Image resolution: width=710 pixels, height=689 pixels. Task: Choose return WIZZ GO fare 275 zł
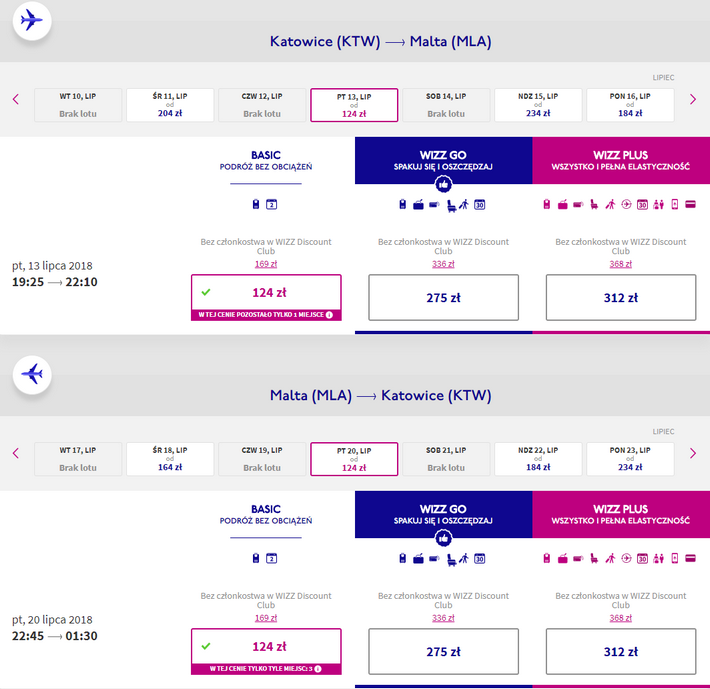click(443, 651)
